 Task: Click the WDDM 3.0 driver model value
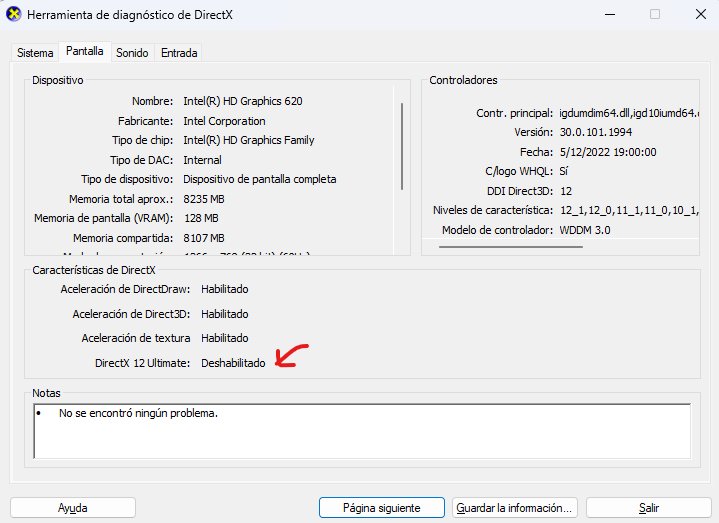(585, 230)
